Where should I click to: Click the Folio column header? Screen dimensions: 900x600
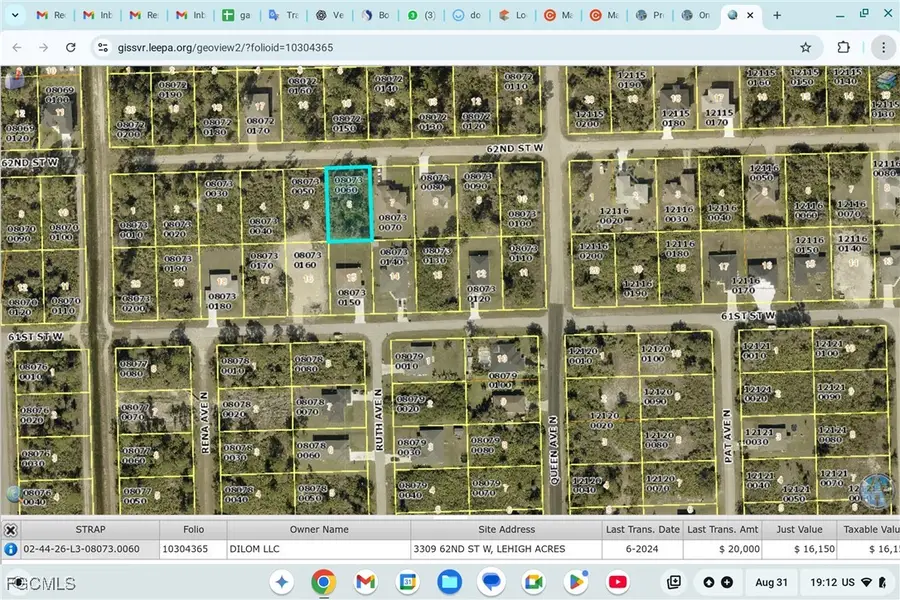193,529
